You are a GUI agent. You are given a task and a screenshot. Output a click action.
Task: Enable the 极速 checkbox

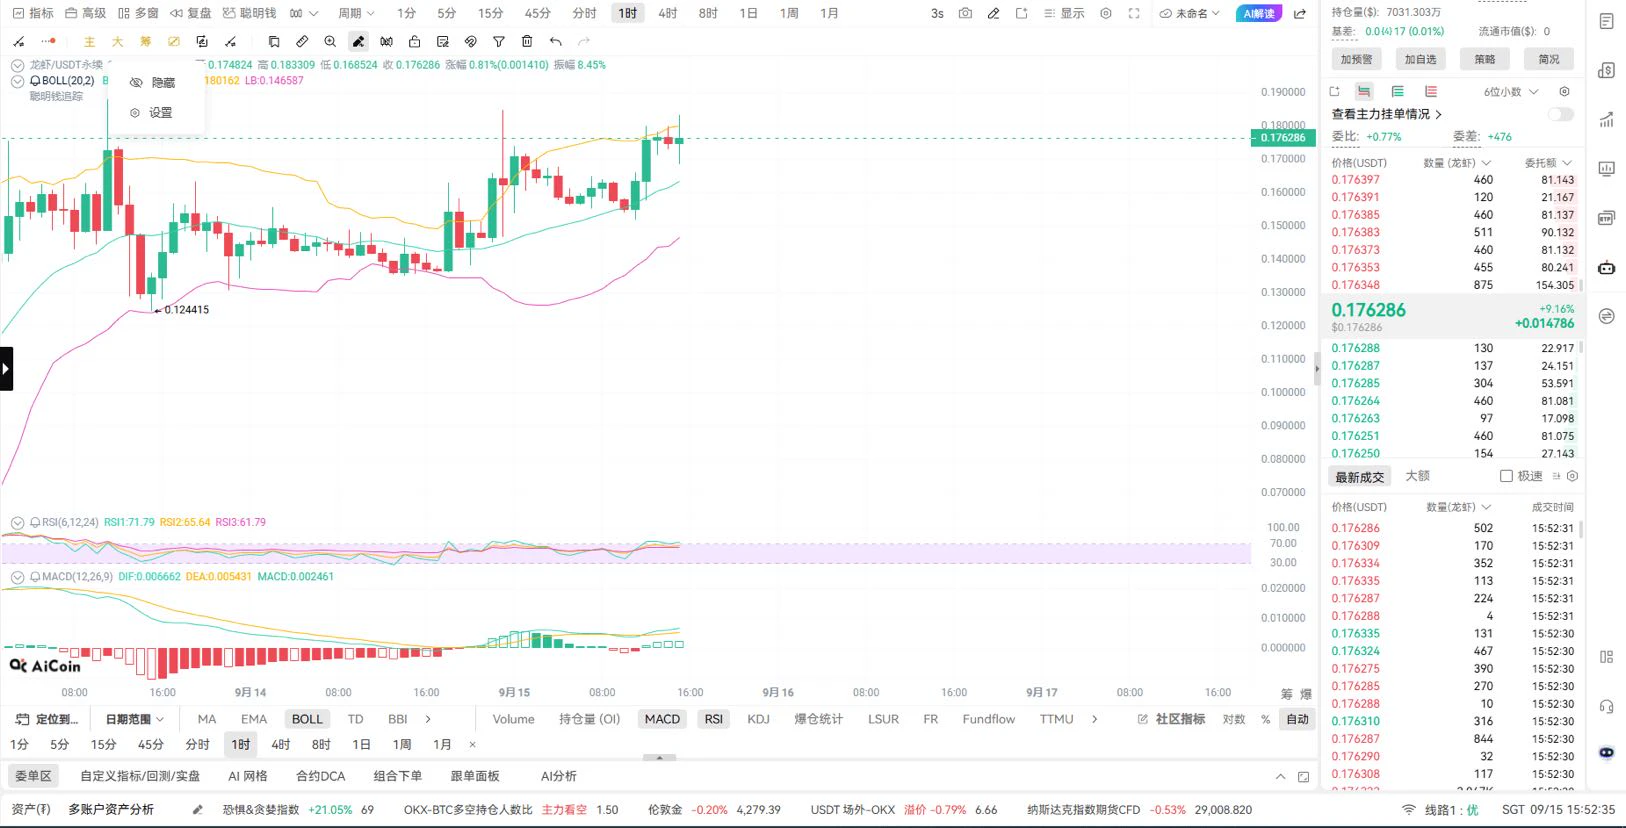pyautogui.click(x=1506, y=476)
